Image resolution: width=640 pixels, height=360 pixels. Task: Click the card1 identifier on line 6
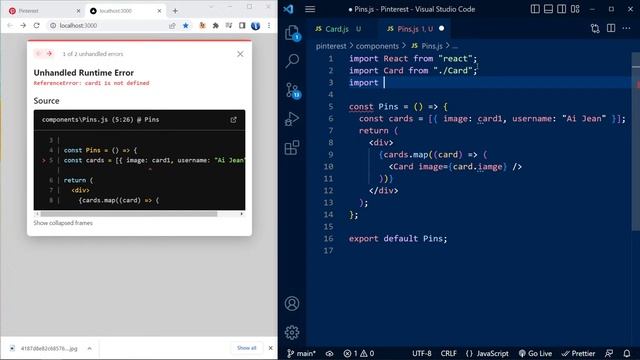click(489, 119)
